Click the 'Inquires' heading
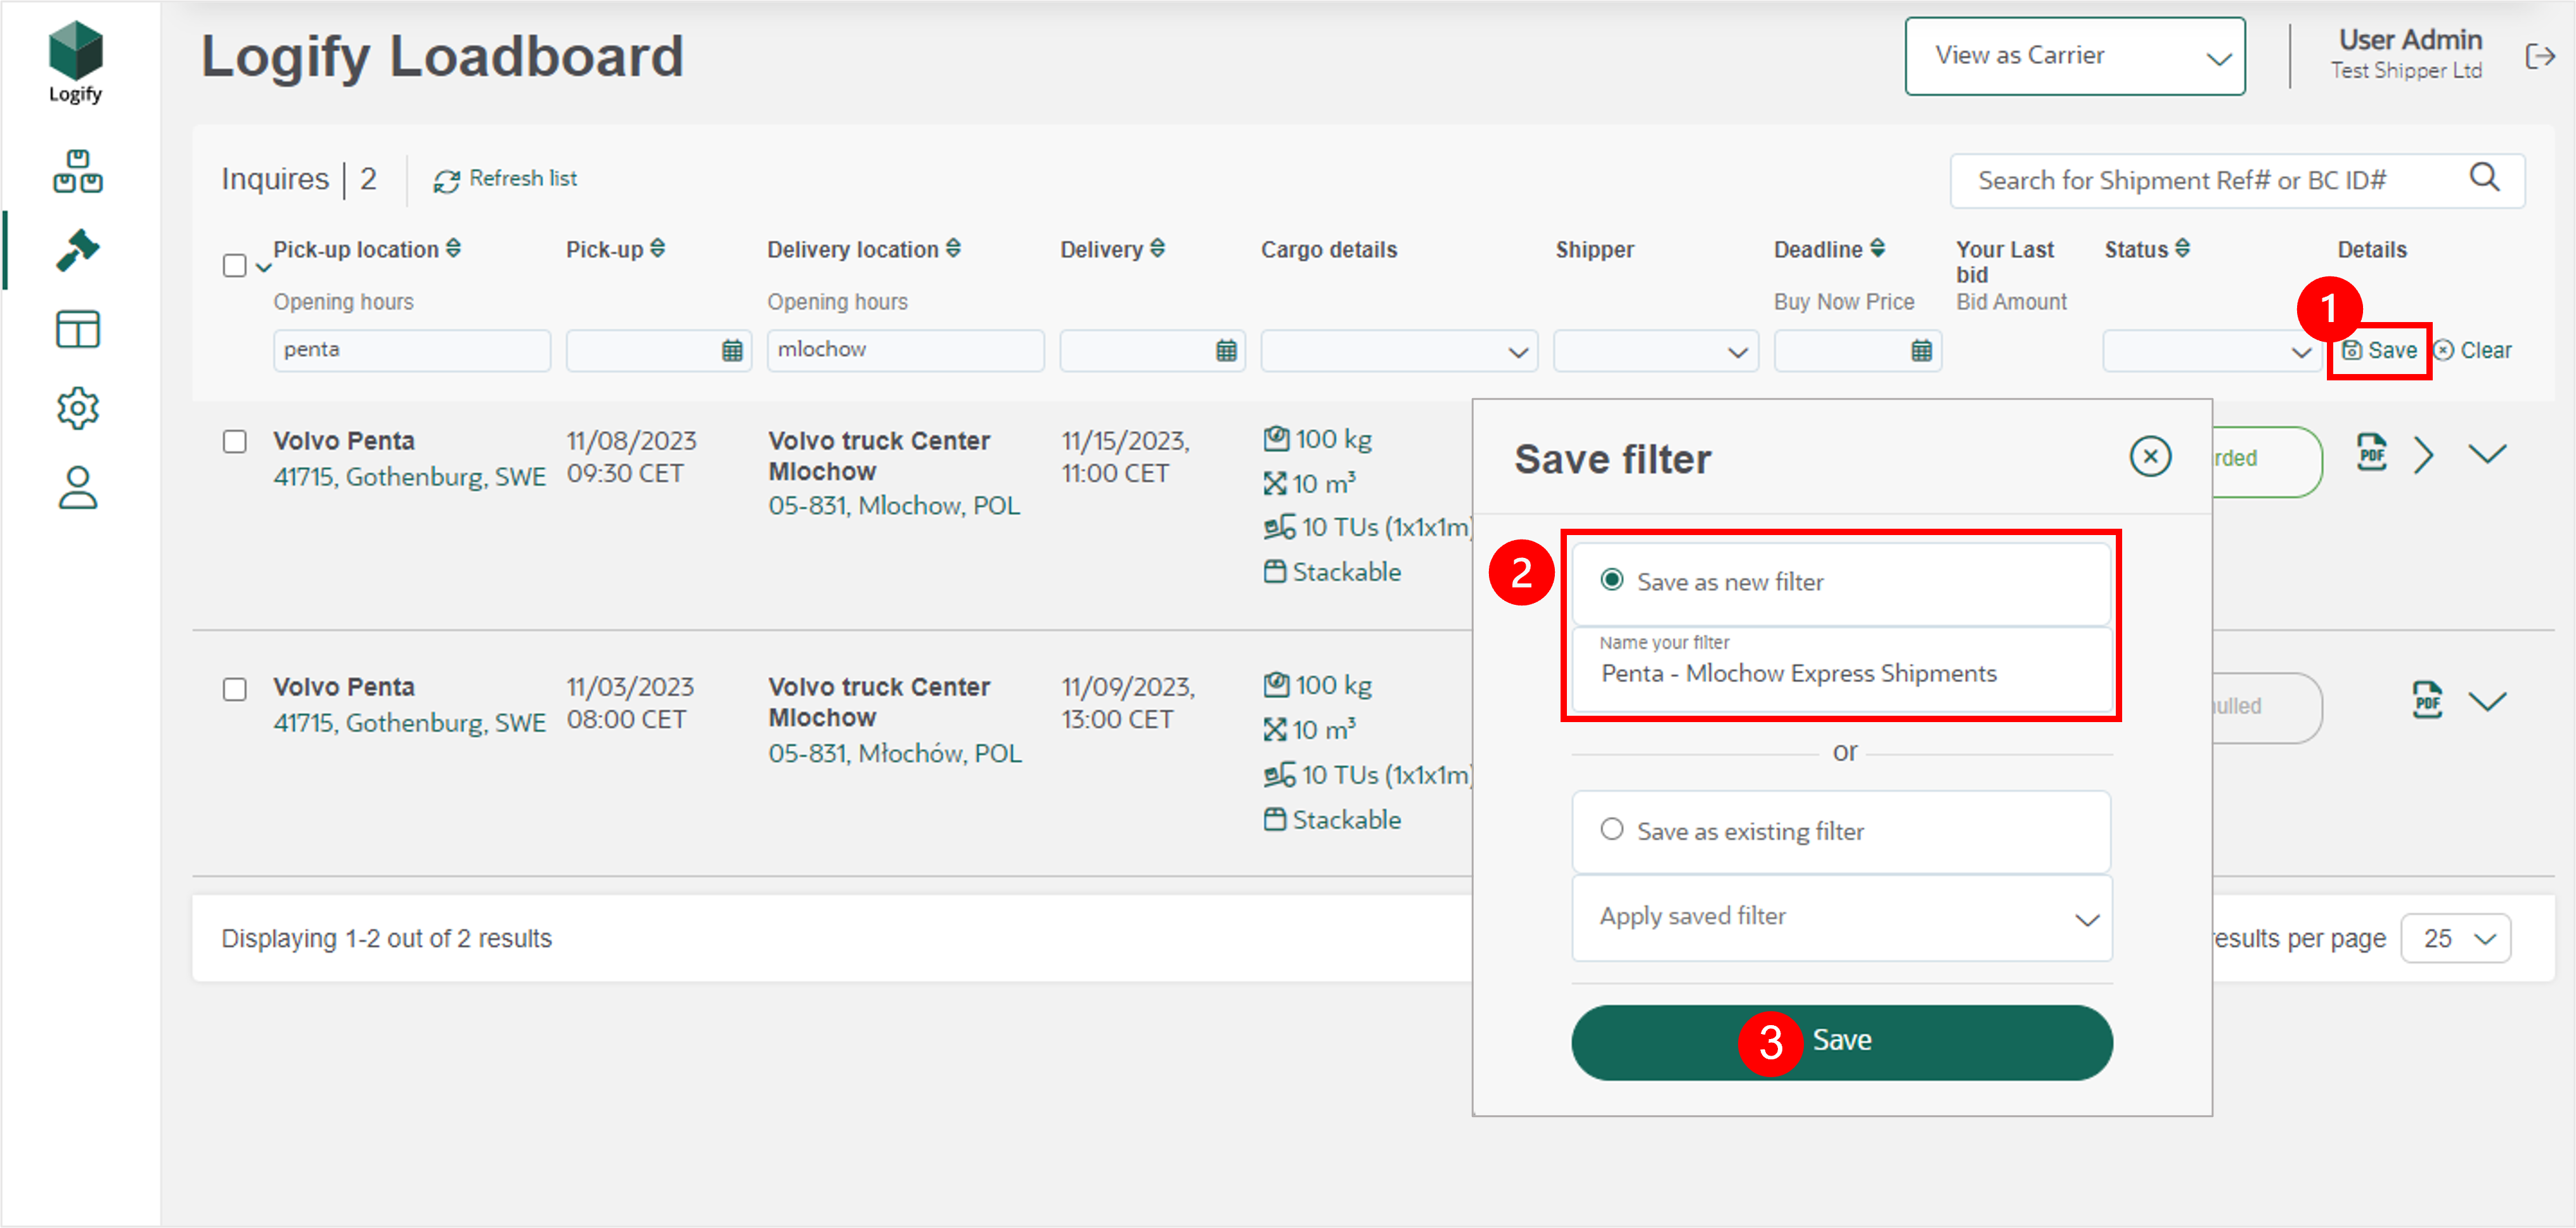The width and height of the screenshot is (2576, 1228). (x=275, y=179)
